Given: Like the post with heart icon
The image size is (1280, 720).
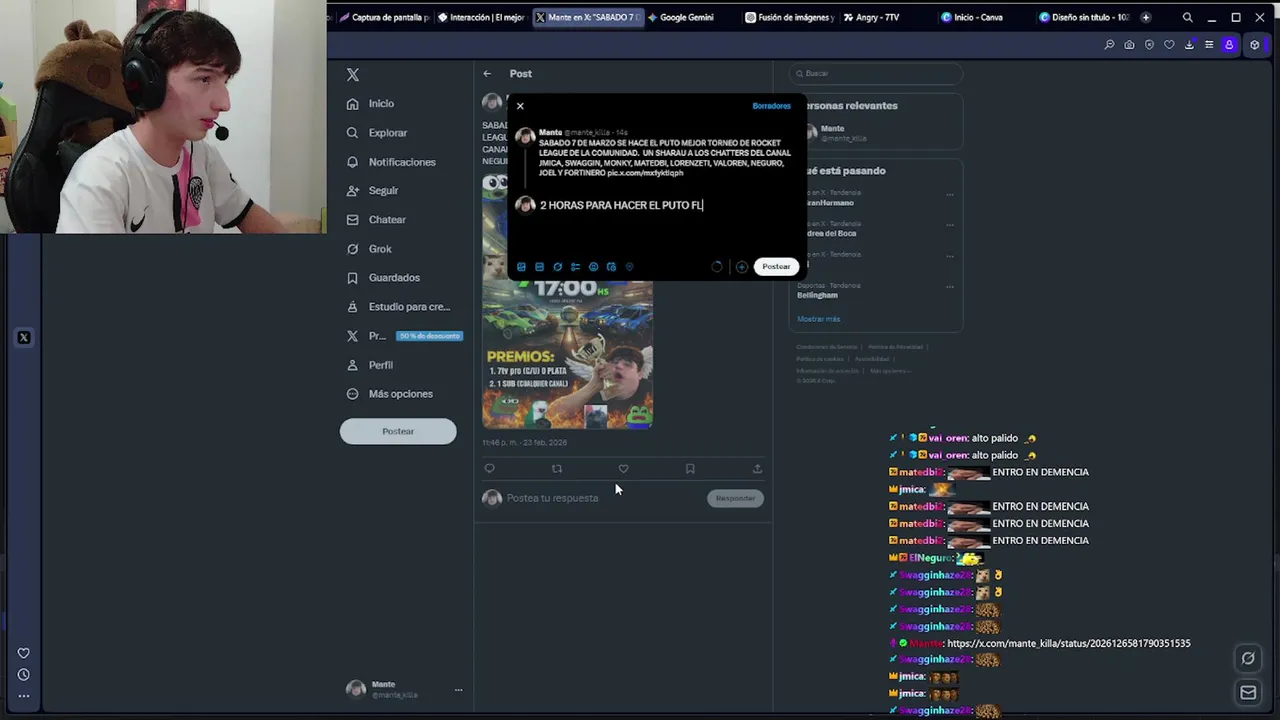Looking at the screenshot, I should click(x=623, y=469).
